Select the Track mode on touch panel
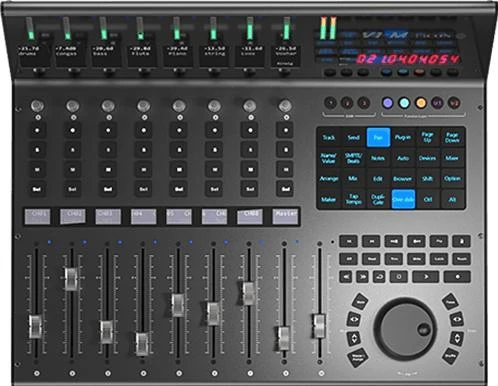498x386 pixels. 328,137
